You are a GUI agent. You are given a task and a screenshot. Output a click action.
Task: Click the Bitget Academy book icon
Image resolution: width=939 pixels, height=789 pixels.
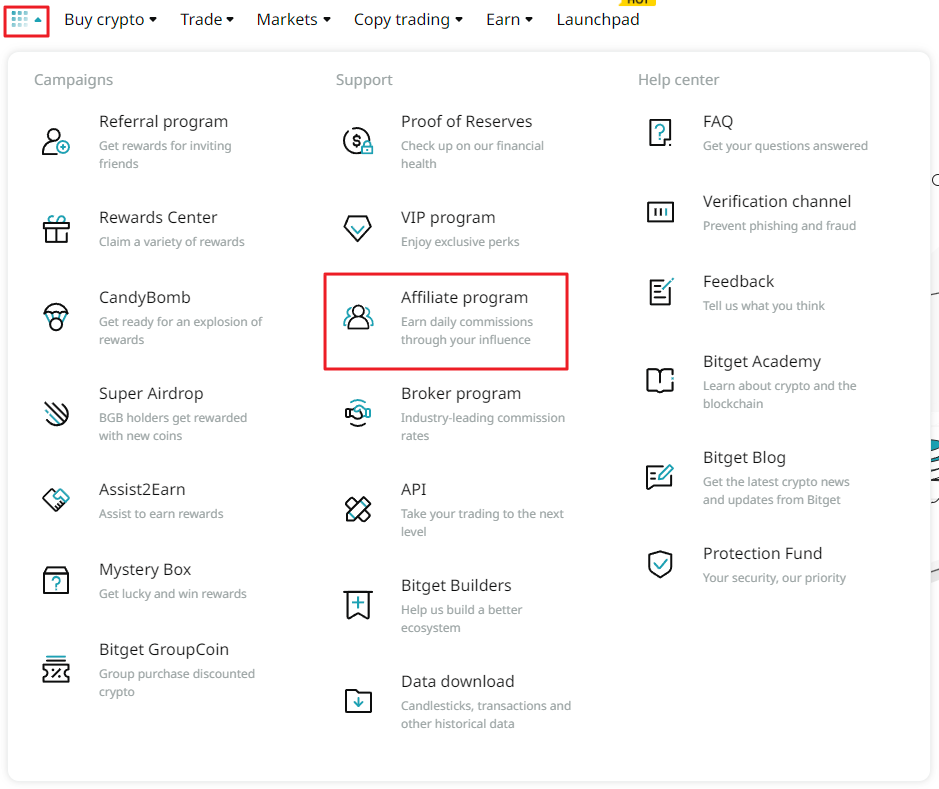[660, 380]
